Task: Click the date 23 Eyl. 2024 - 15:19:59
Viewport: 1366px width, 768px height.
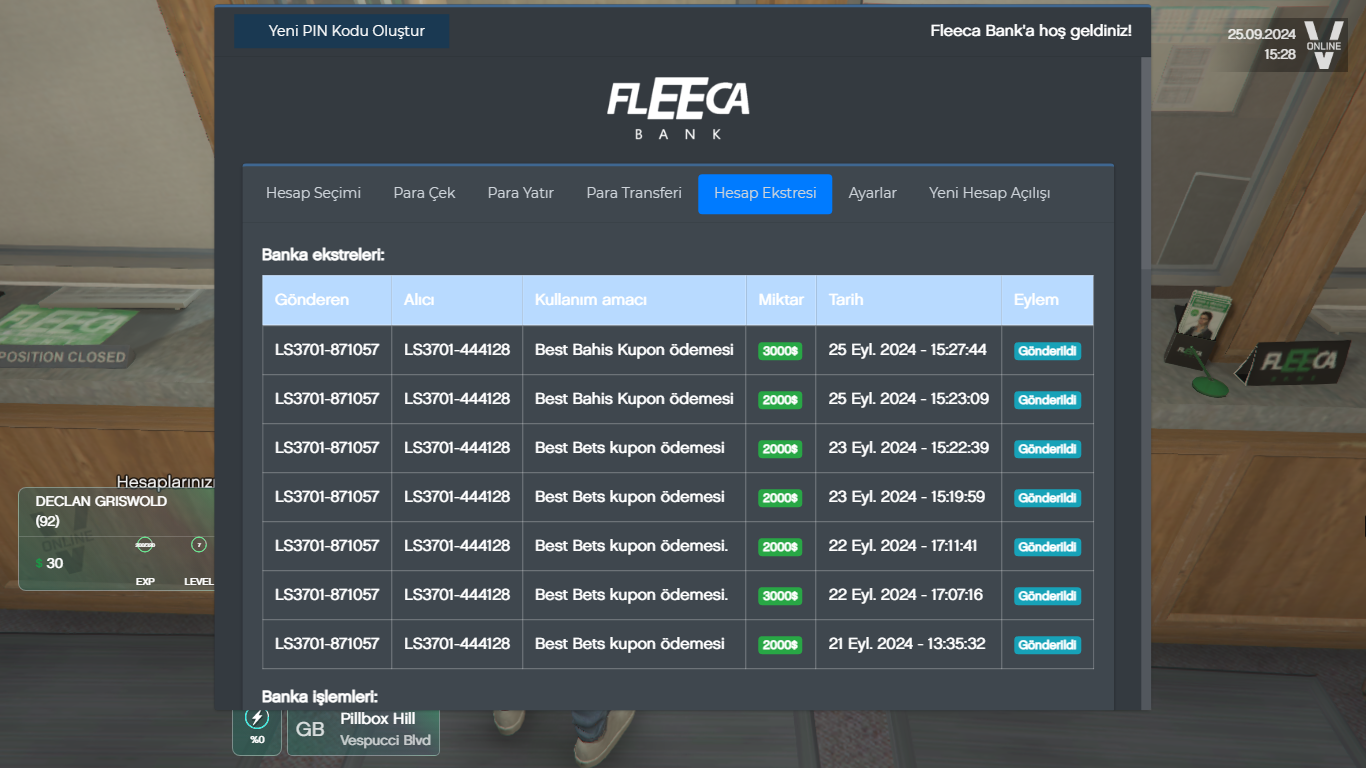Action: [907, 497]
